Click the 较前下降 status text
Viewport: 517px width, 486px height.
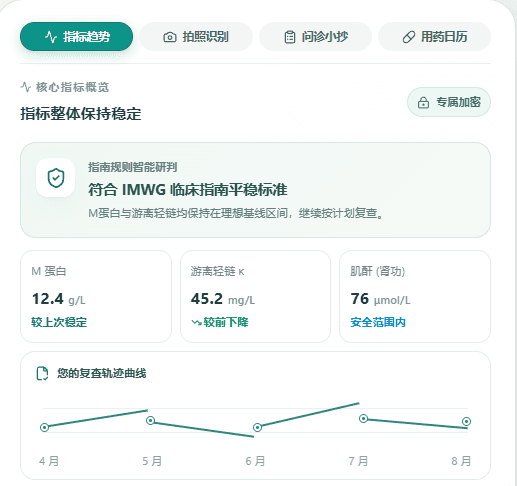tap(226, 322)
